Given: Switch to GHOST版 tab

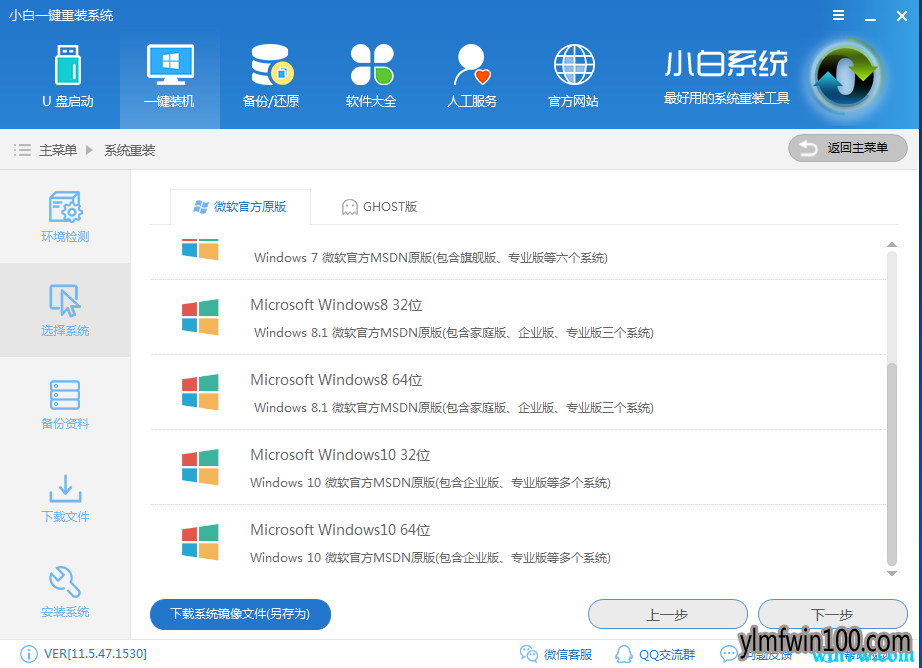Looking at the screenshot, I should [379, 207].
